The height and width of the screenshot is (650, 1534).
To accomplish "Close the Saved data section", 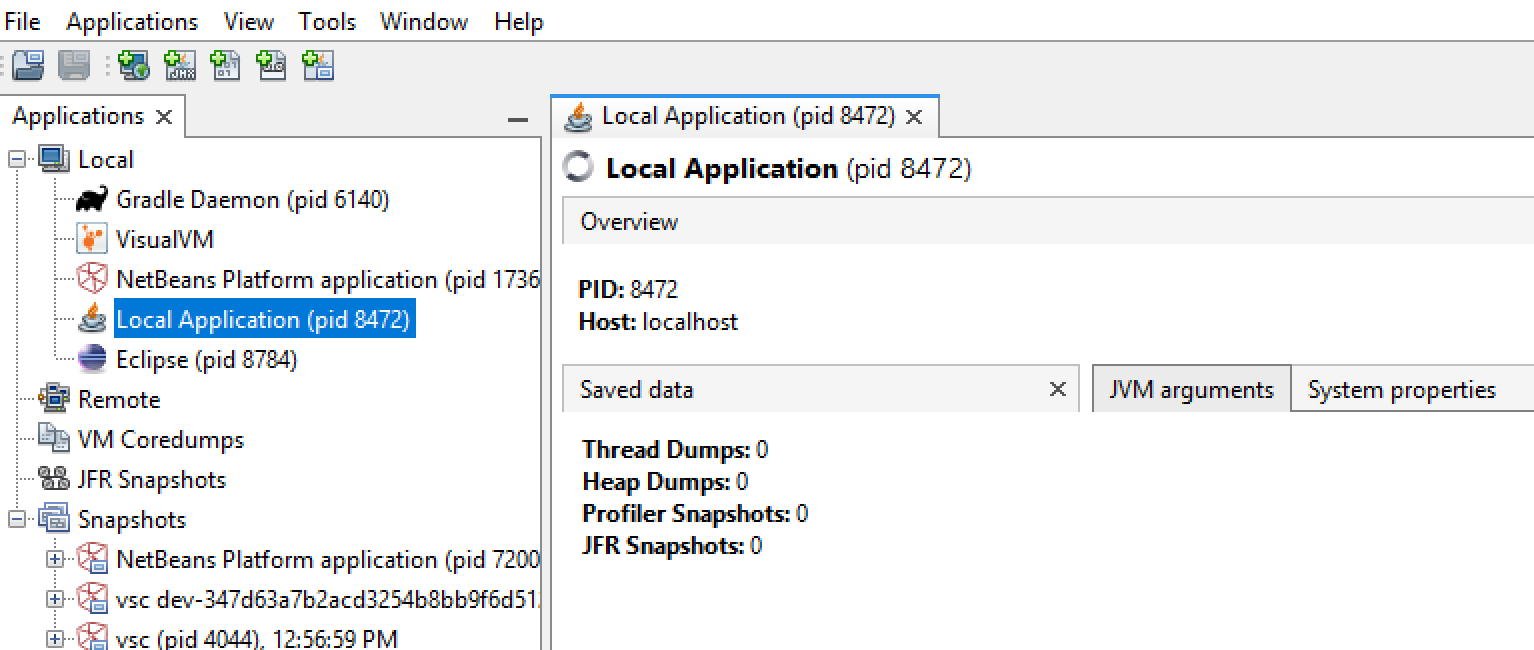I will (1057, 390).
